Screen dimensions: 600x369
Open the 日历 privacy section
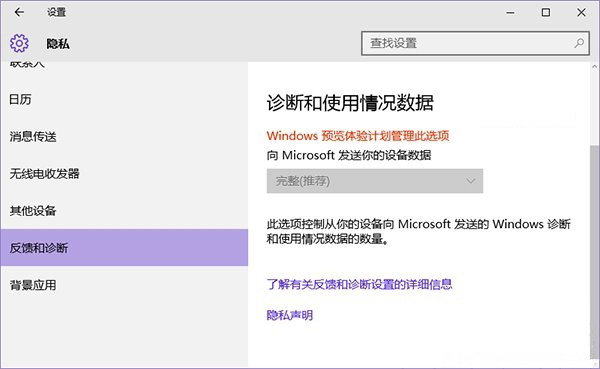click(124, 100)
